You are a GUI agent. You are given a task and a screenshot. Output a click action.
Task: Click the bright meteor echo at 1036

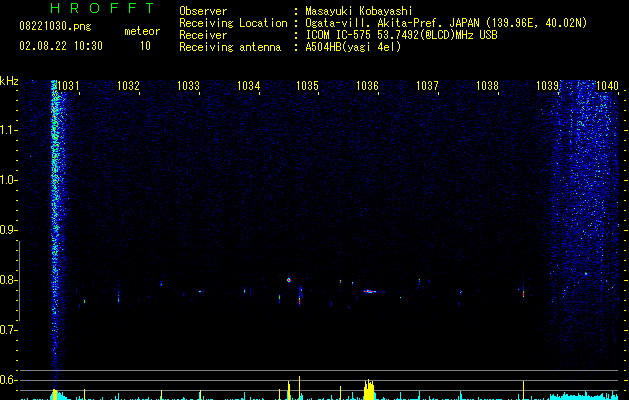(x=370, y=291)
